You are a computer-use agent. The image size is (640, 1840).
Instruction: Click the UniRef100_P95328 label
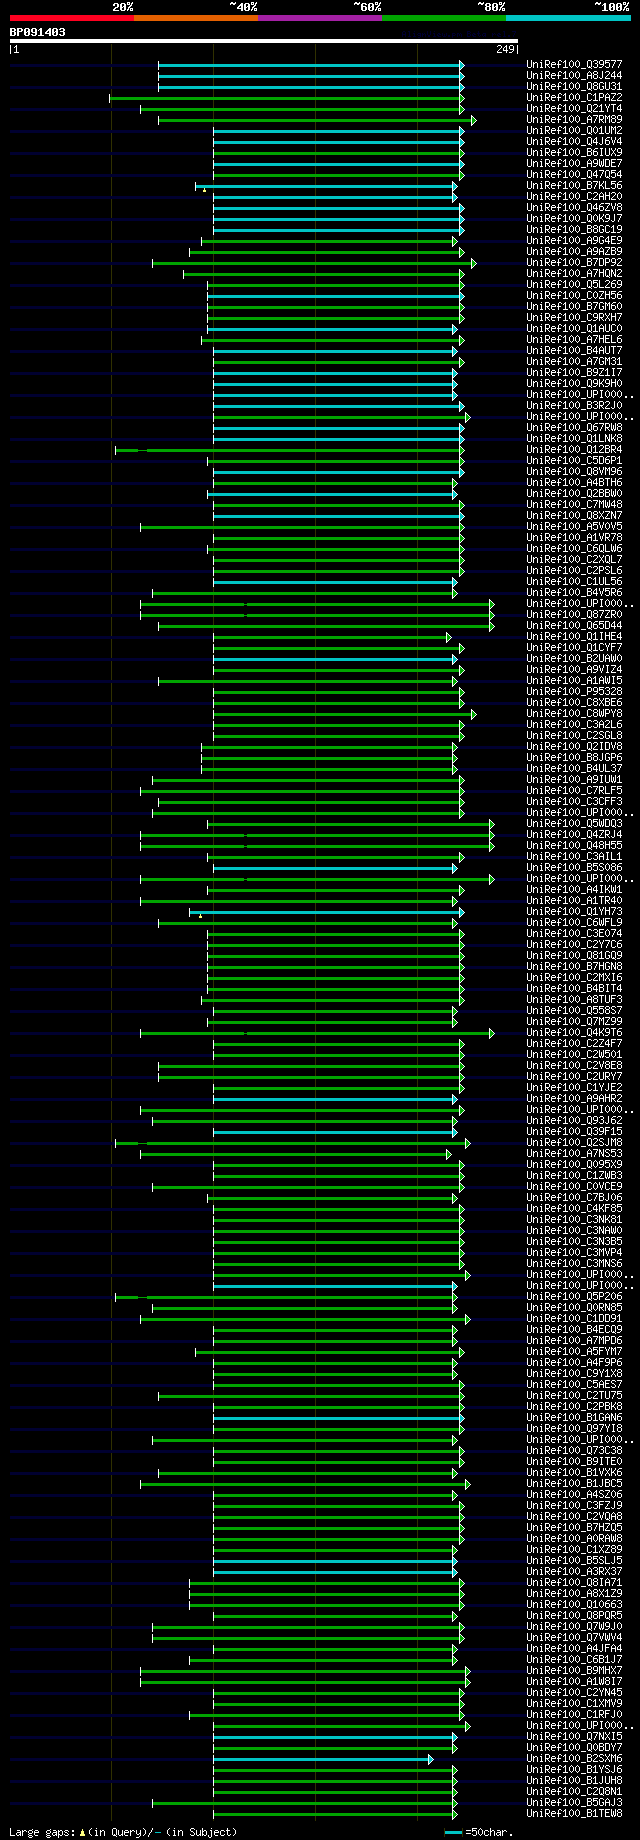click(x=574, y=691)
